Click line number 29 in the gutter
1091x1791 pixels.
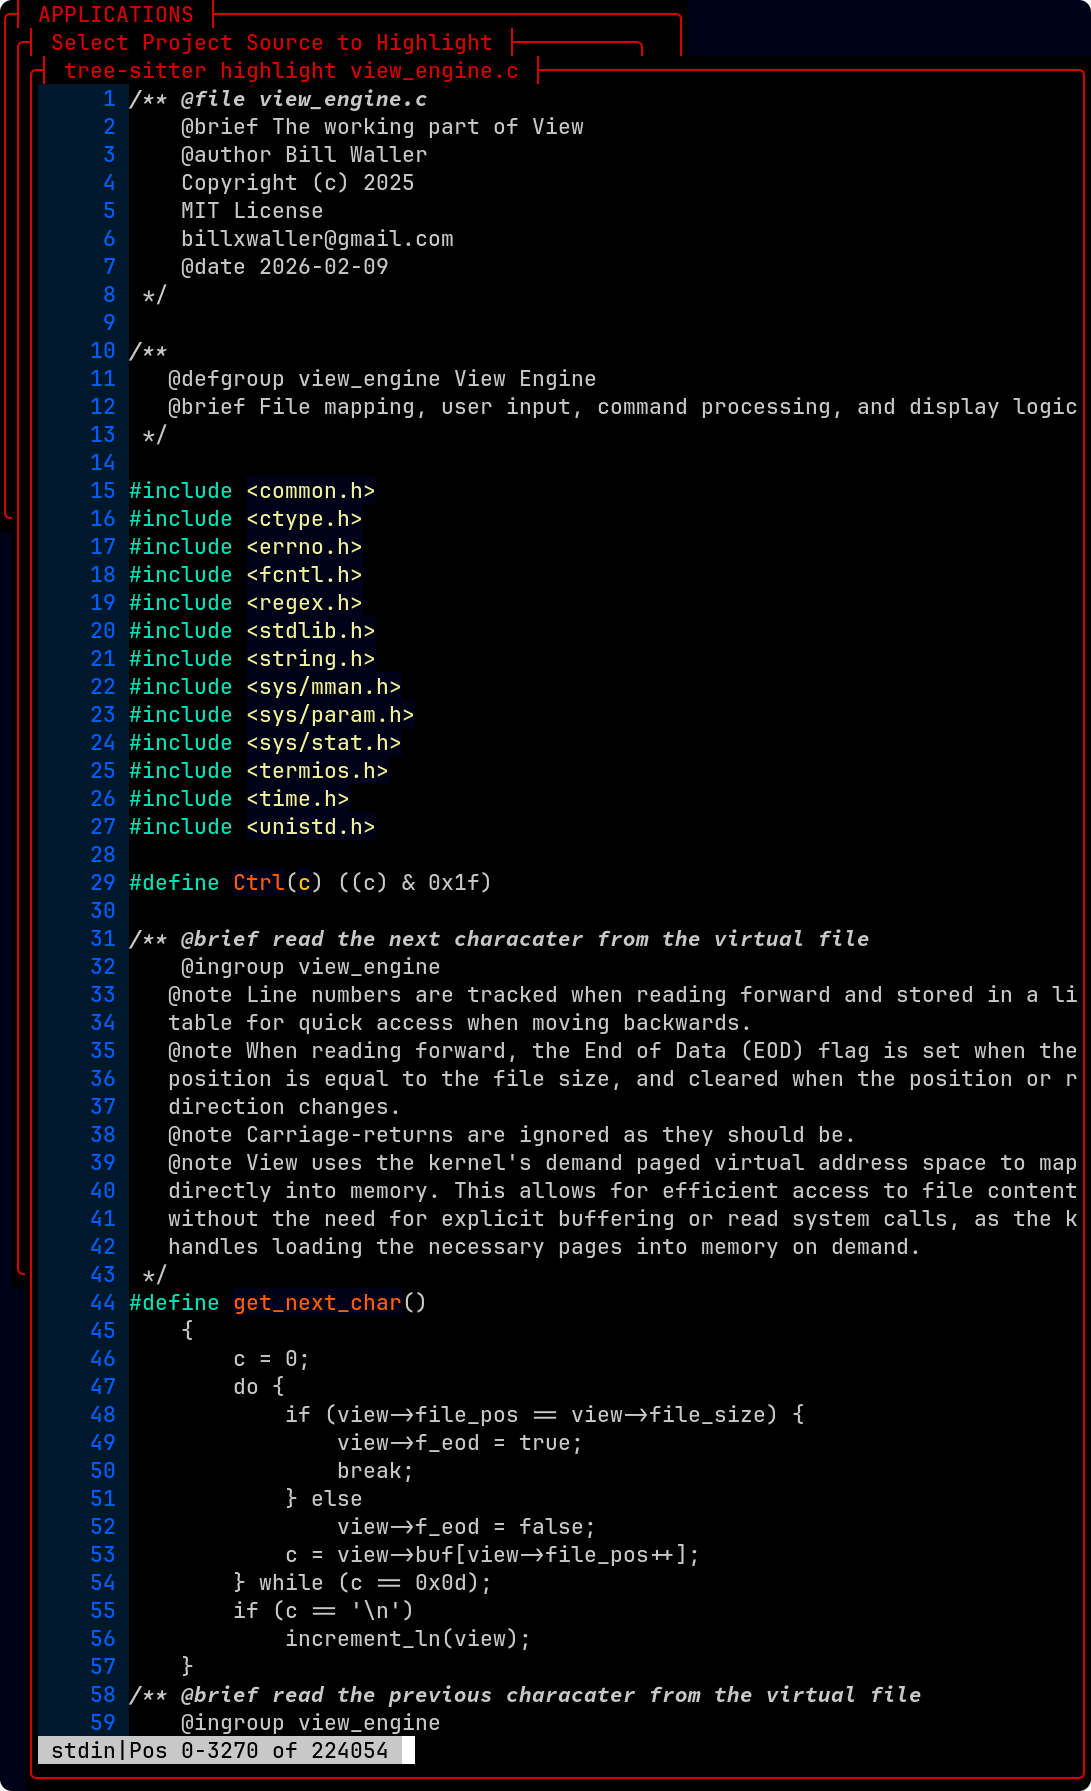tap(103, 883)
